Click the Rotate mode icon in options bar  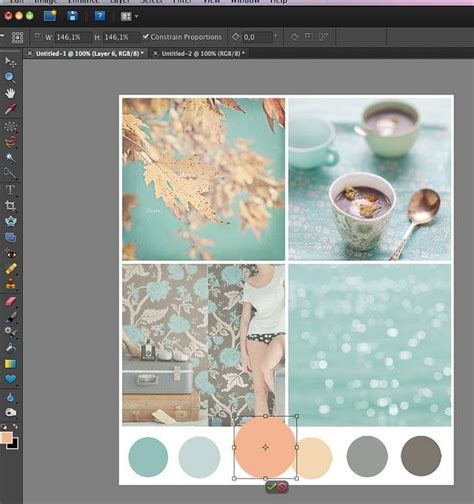294,37
